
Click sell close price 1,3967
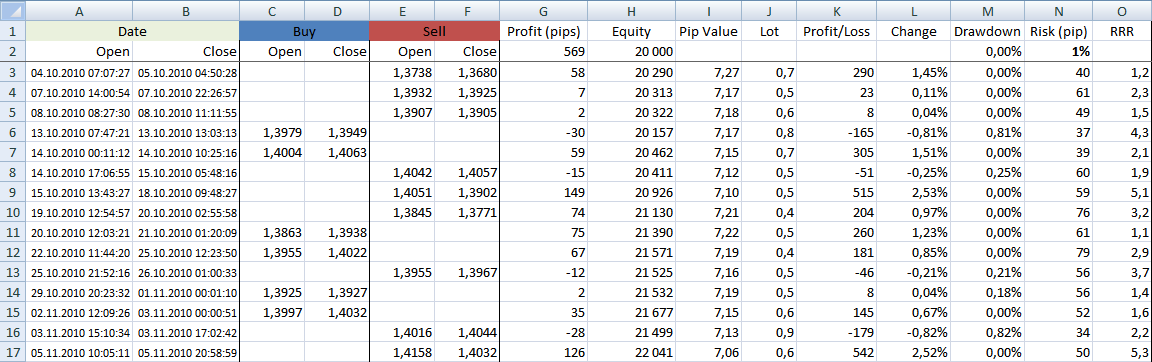point(467,273)
